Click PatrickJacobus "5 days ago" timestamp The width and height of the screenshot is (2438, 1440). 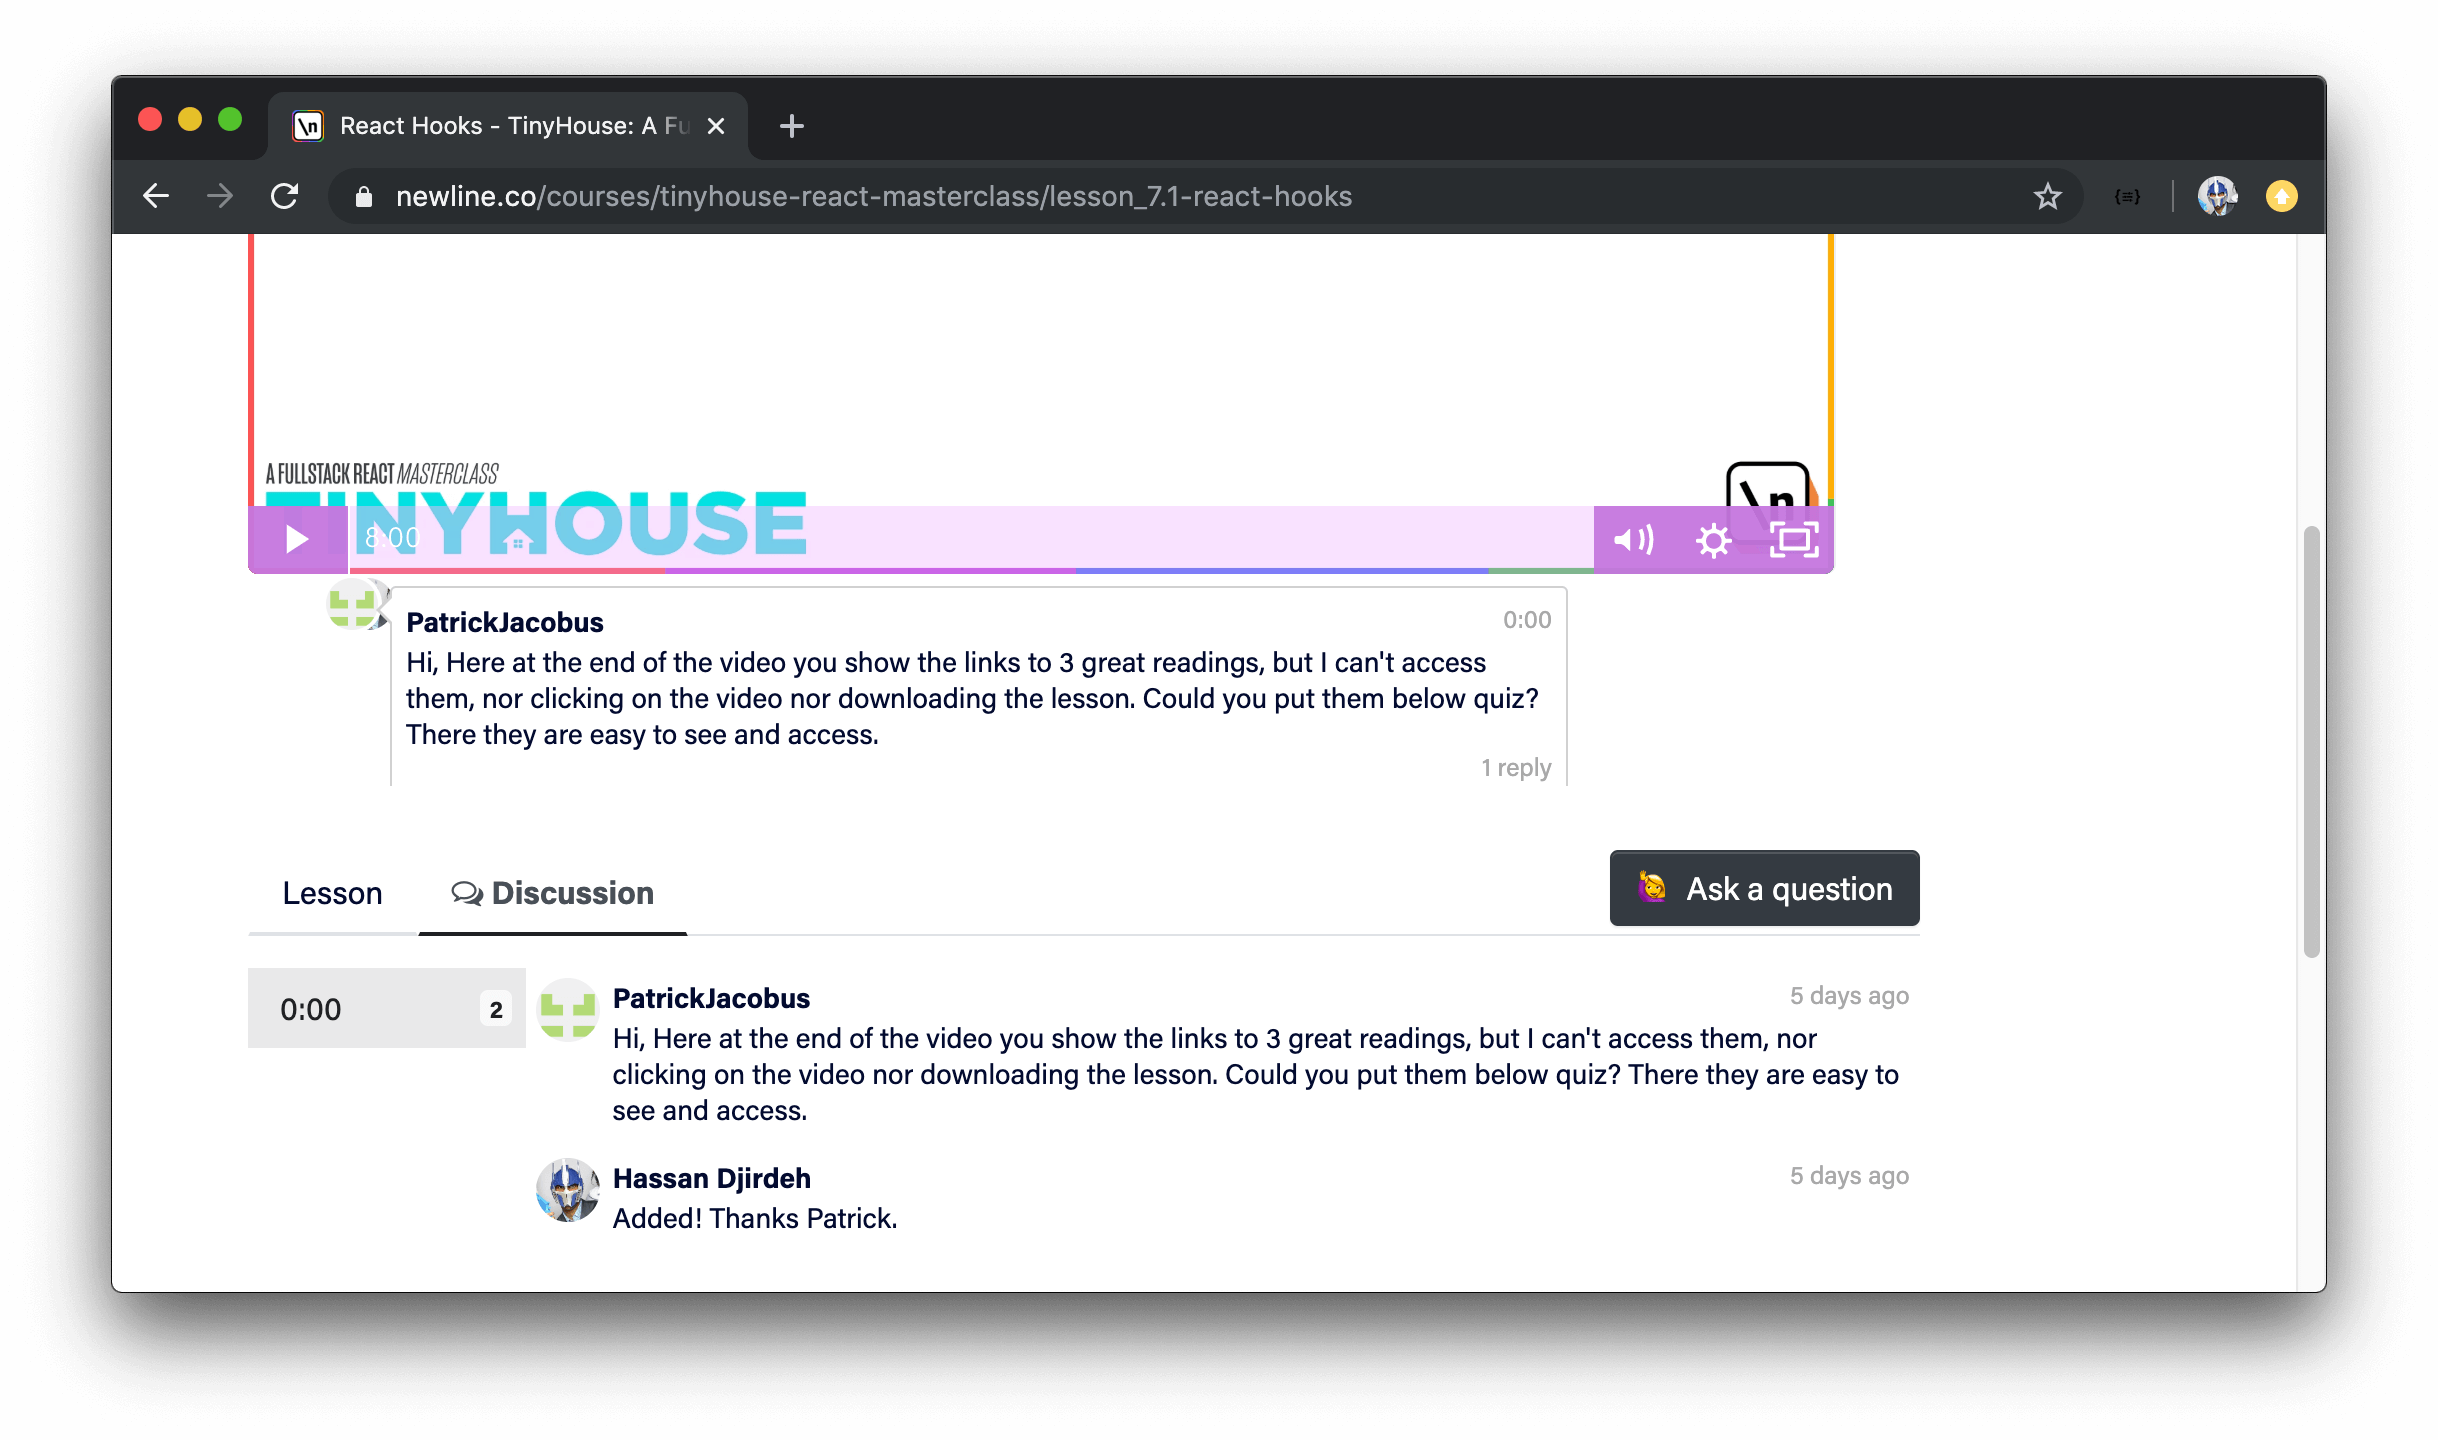pyautogui.click(x=1849, y=996)
